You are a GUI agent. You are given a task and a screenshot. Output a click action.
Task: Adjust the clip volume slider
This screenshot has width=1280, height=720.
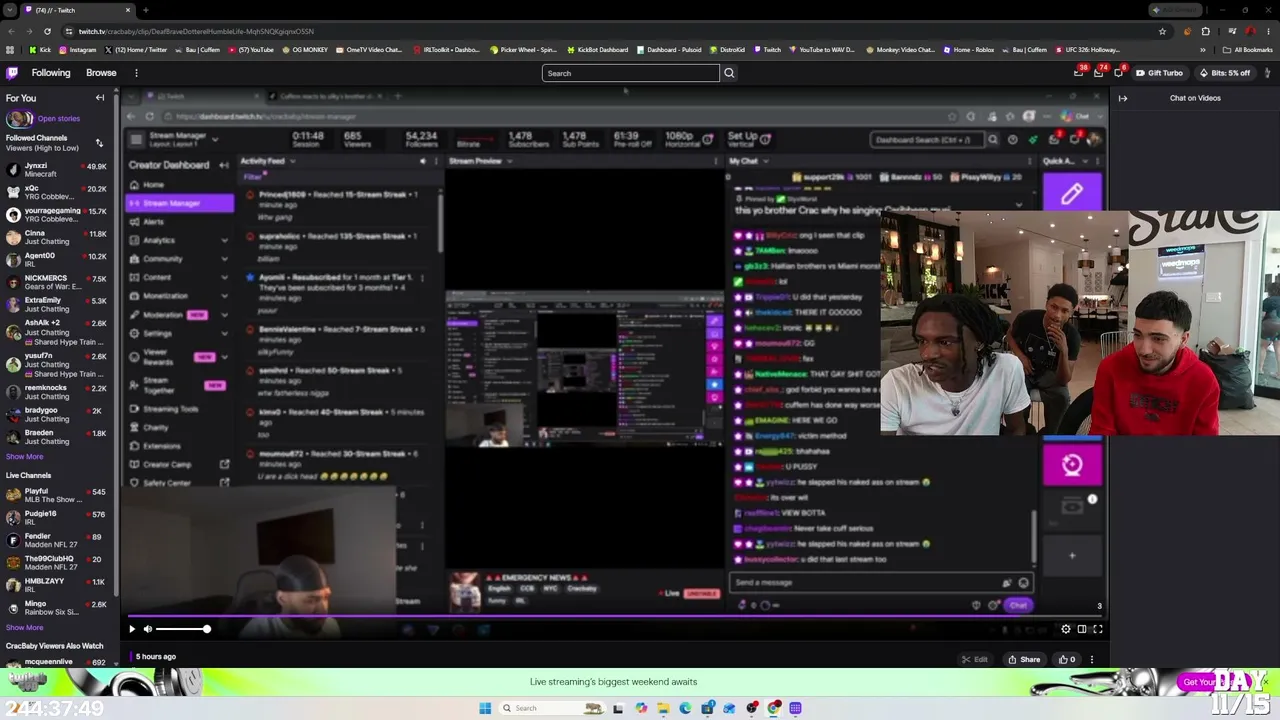tap(182, 629)
